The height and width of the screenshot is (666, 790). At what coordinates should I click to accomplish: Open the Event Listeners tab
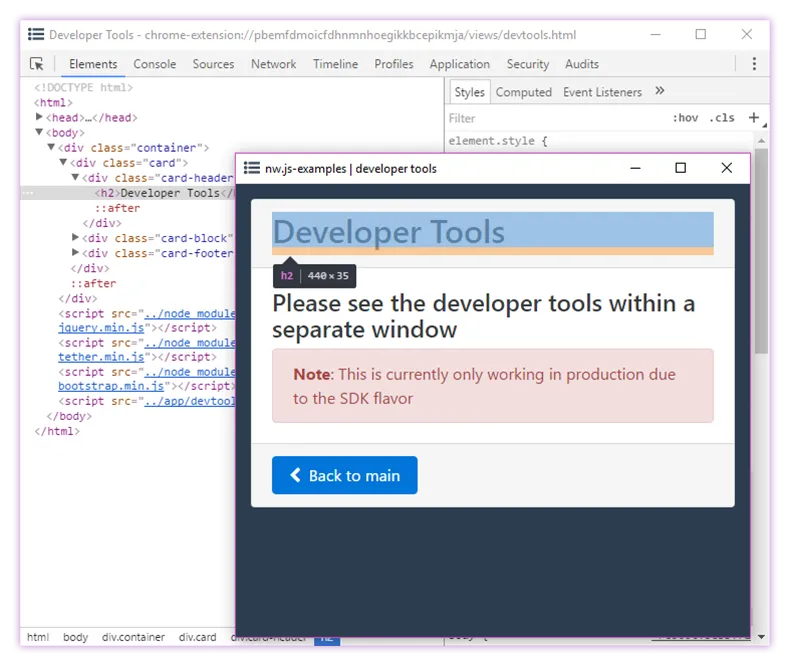(x=602, y=92)
